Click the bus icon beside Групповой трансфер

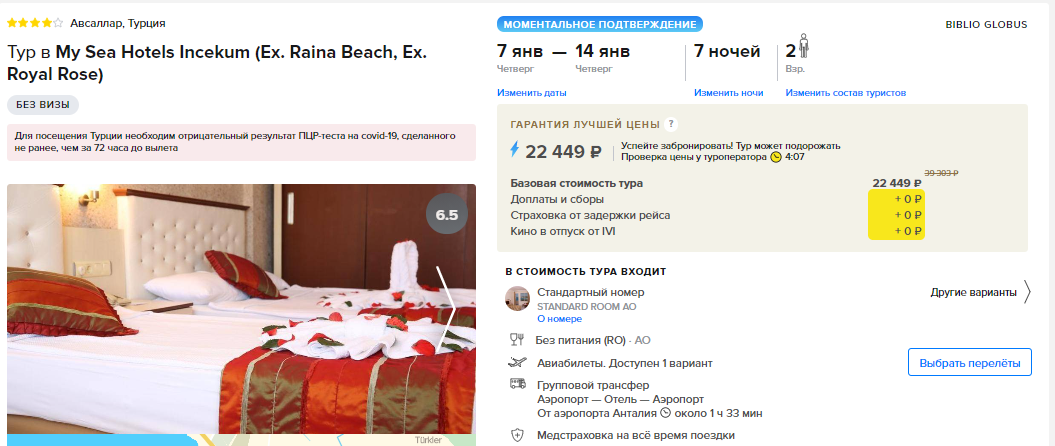pos(517,385)
